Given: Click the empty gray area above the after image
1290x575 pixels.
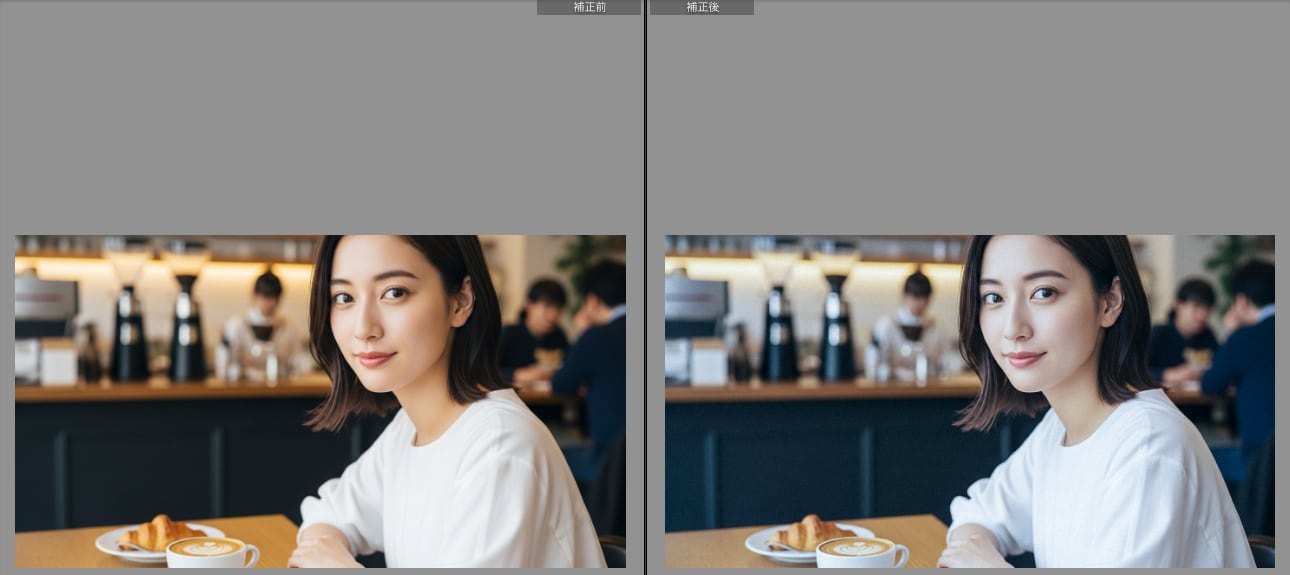Looking at the screenshot, I should pos(970,120).
